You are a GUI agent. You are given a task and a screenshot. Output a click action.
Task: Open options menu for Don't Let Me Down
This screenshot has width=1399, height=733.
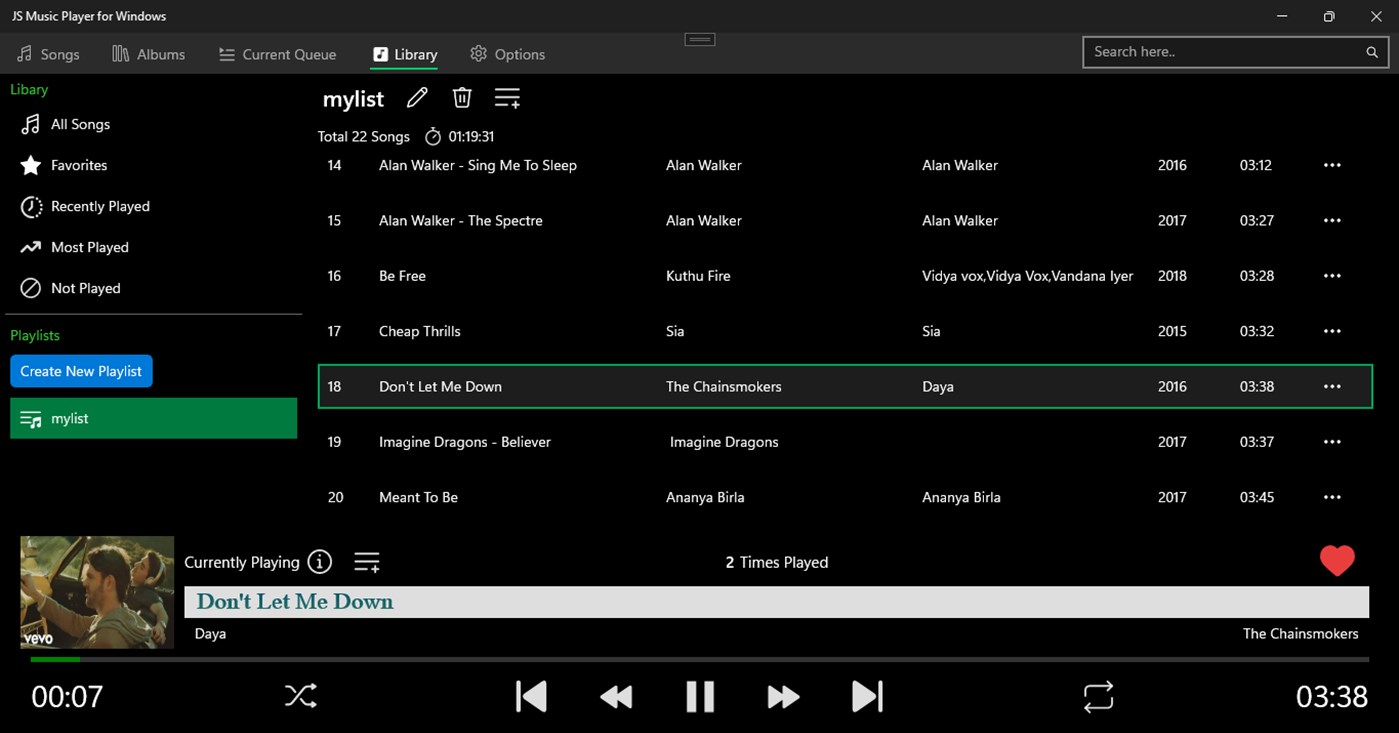(x=1331, y=386)
